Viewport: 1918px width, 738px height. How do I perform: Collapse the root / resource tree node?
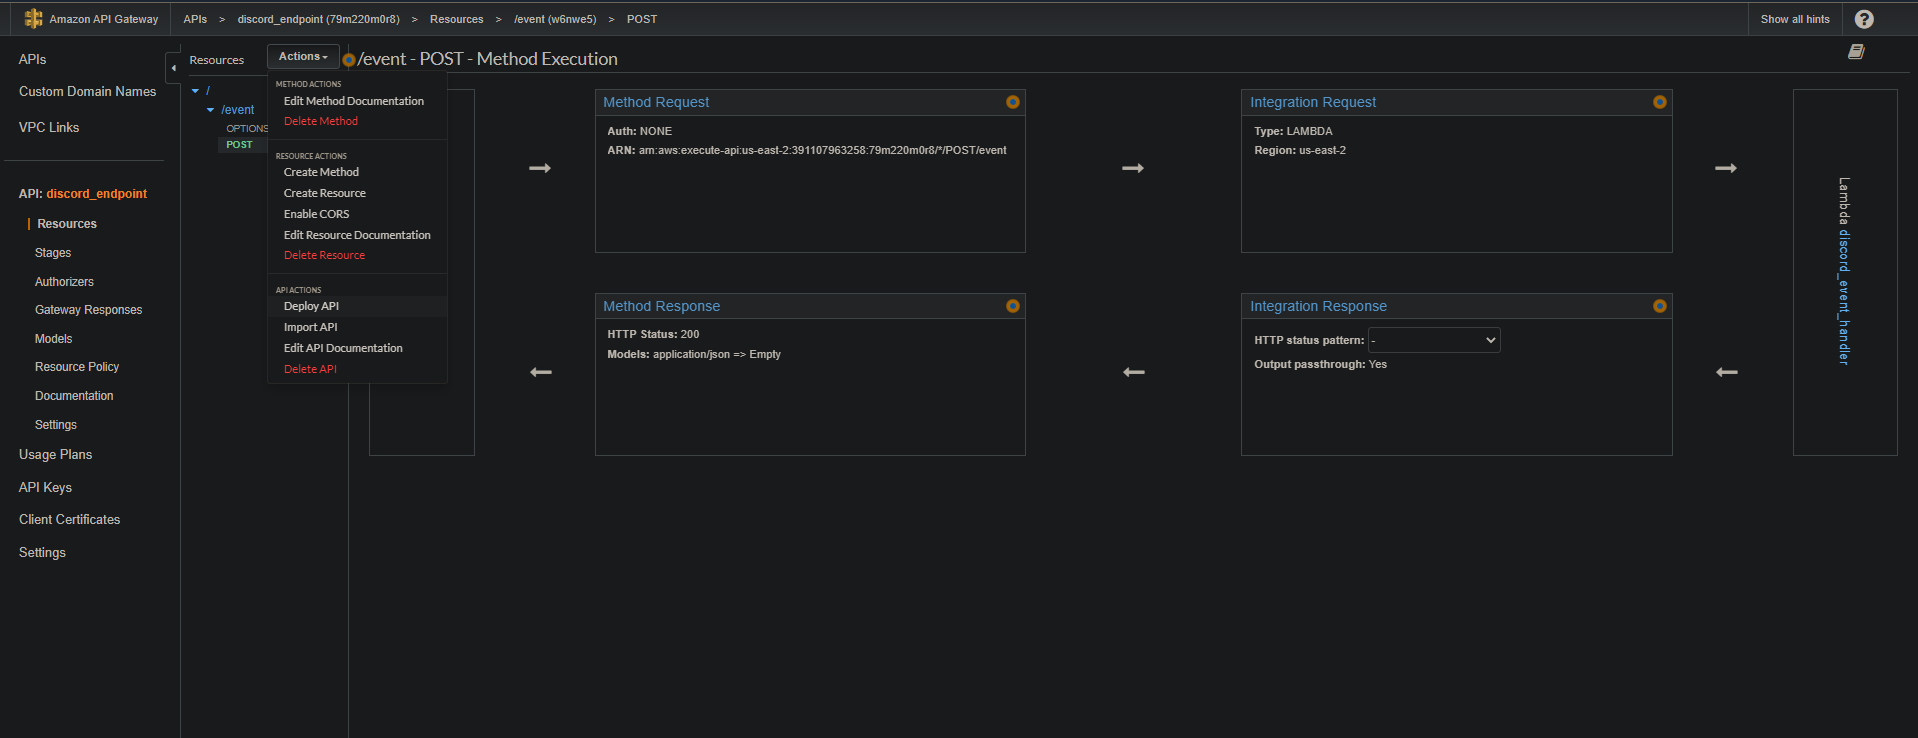pyautogui.click(x=195, y=91)
